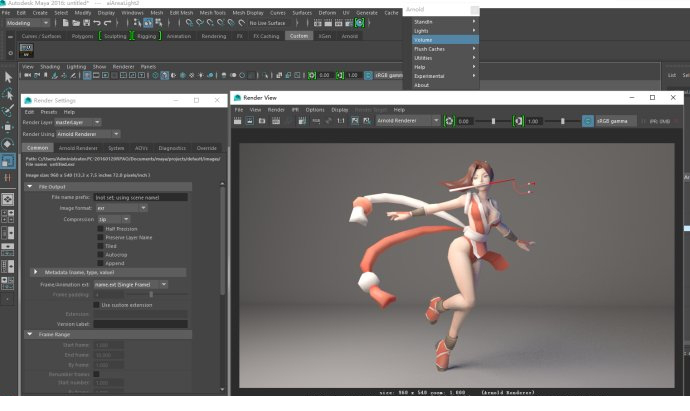Click the Open Scene folder icon
Image resolution: width=690 pixels, height=411 pixels.
coord(76,23)
